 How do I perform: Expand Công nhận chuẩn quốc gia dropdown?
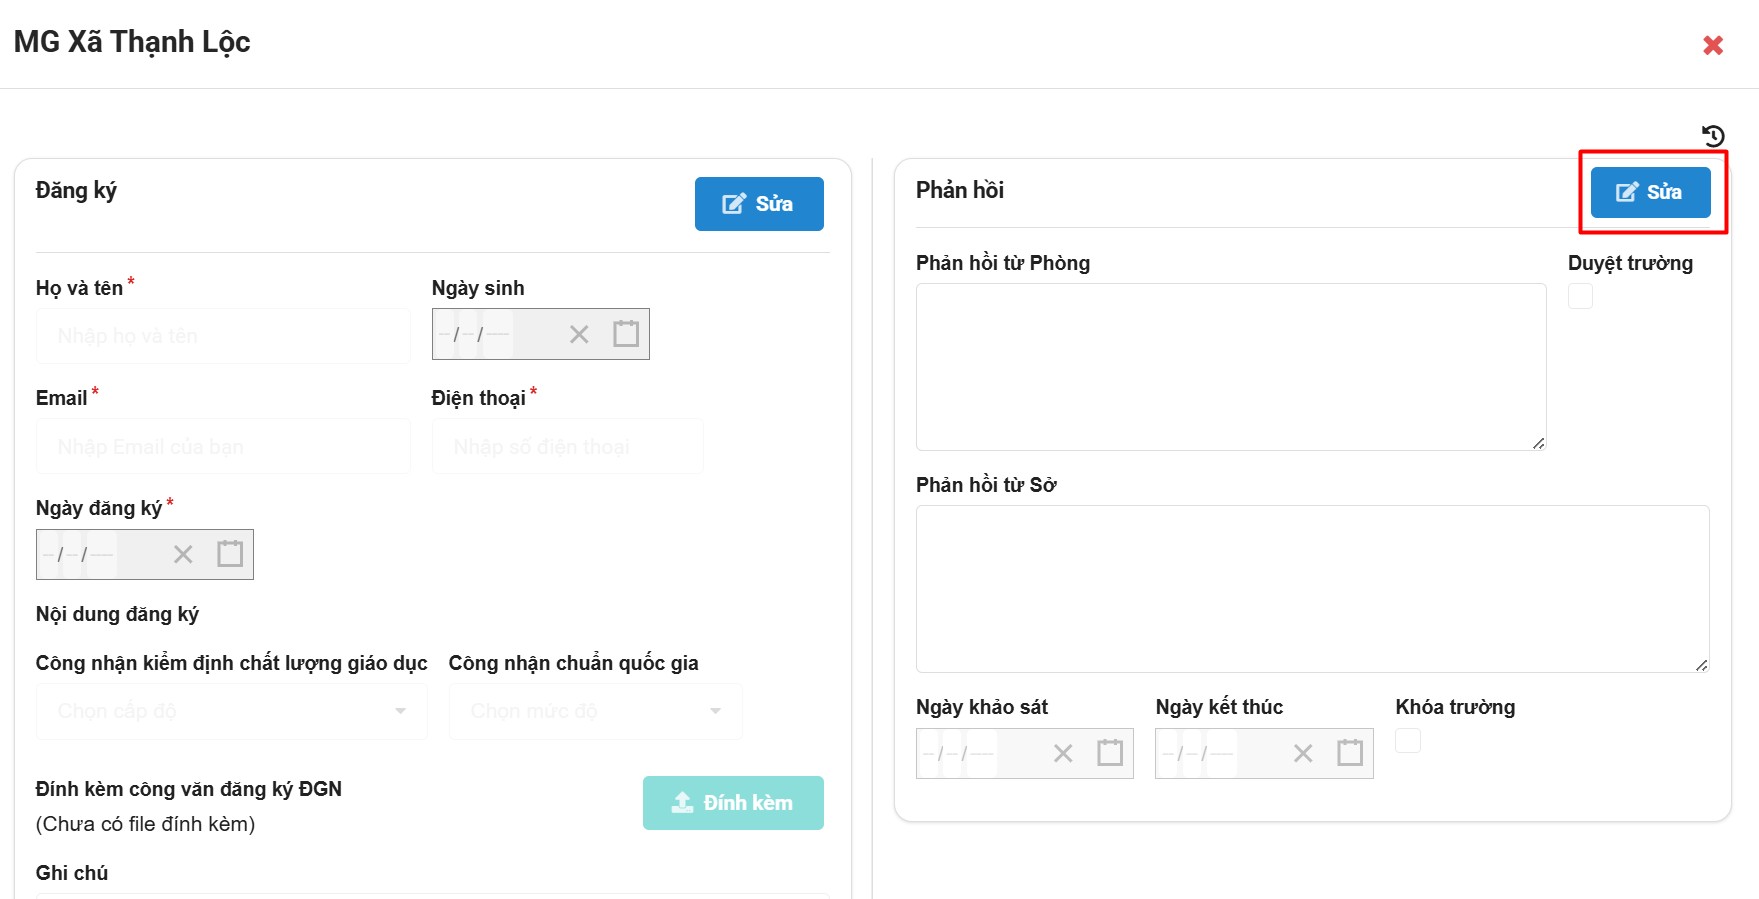(x=595, y=711)
